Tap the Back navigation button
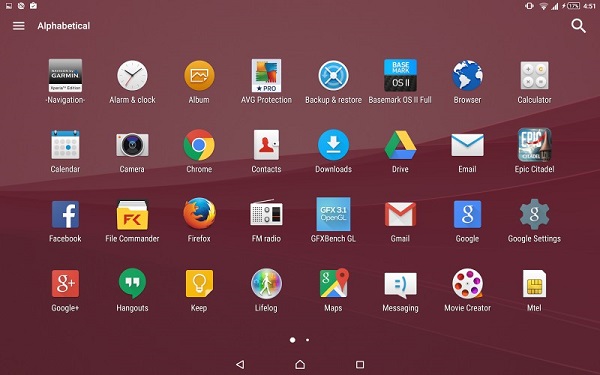 point(240,364)
